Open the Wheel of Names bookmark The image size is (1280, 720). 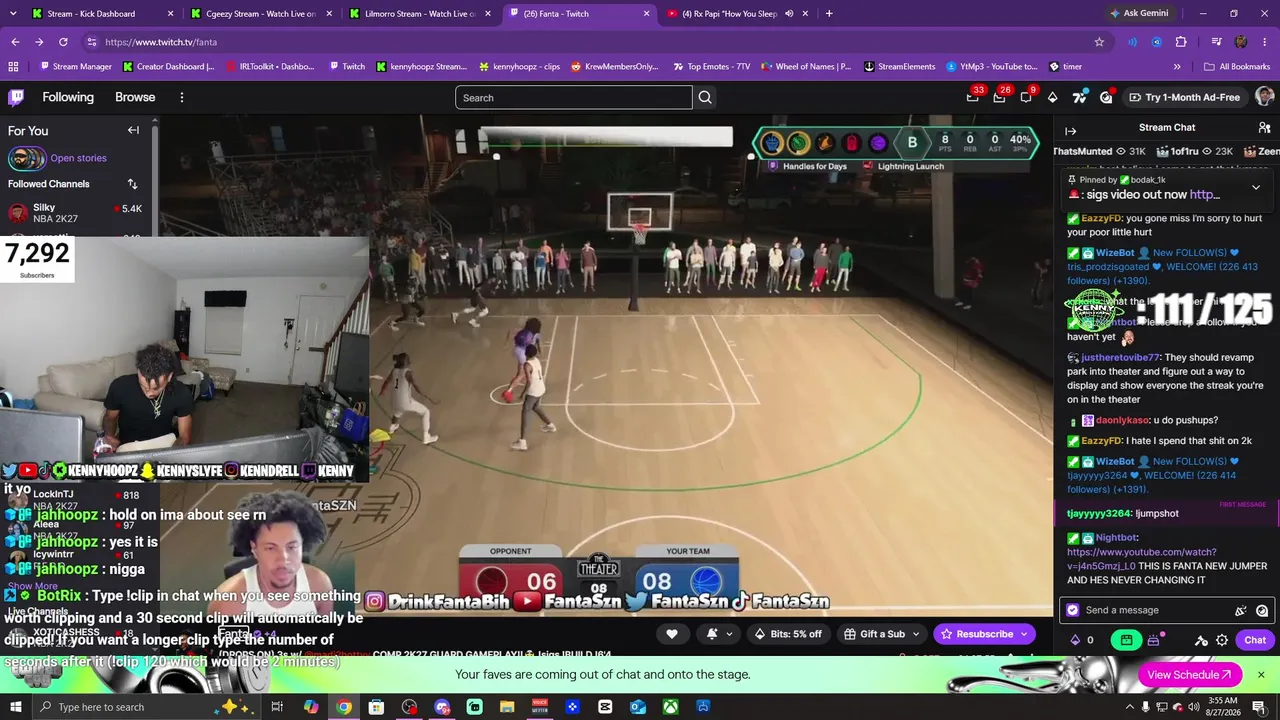coord(805,67)
